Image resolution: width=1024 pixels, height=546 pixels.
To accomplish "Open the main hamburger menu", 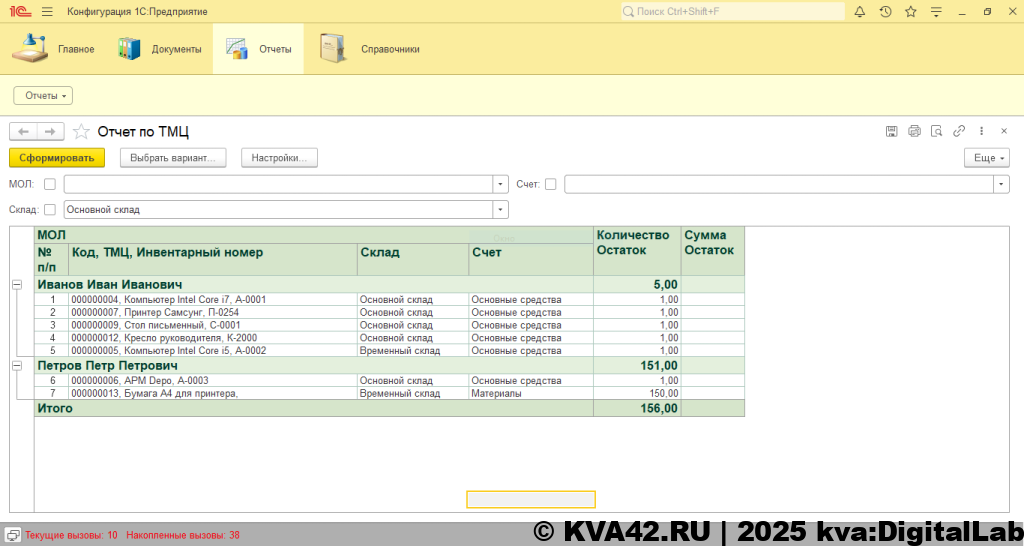I will (47, 12).
